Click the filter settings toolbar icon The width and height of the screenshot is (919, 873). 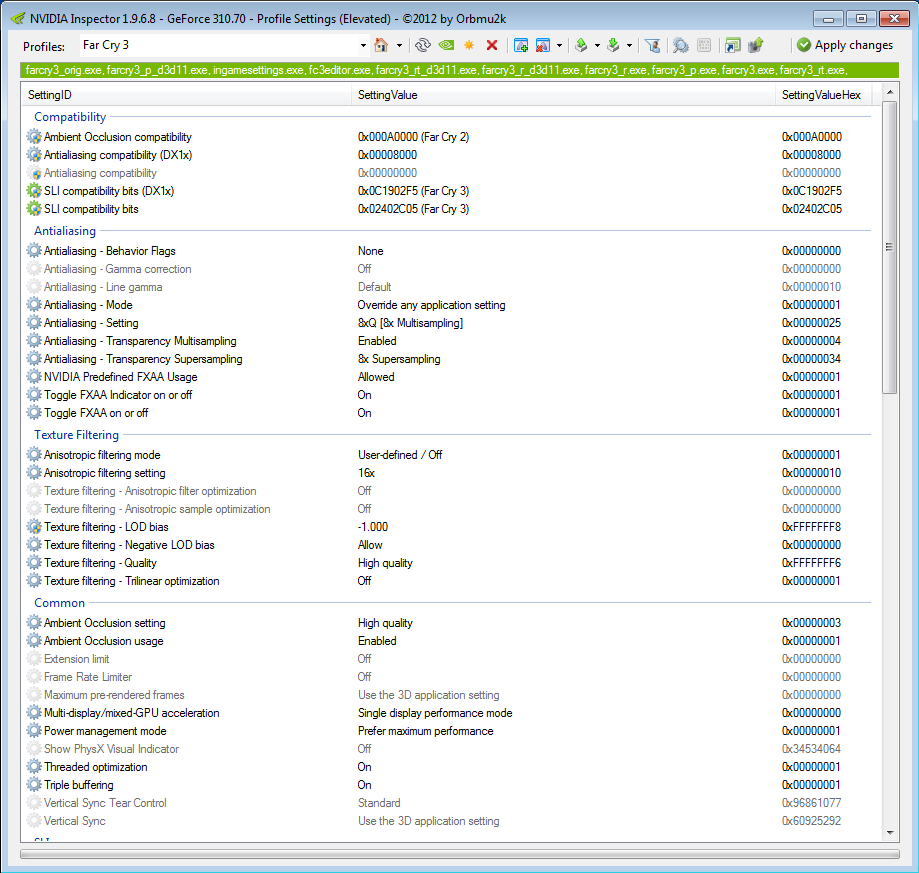point(652,45)
